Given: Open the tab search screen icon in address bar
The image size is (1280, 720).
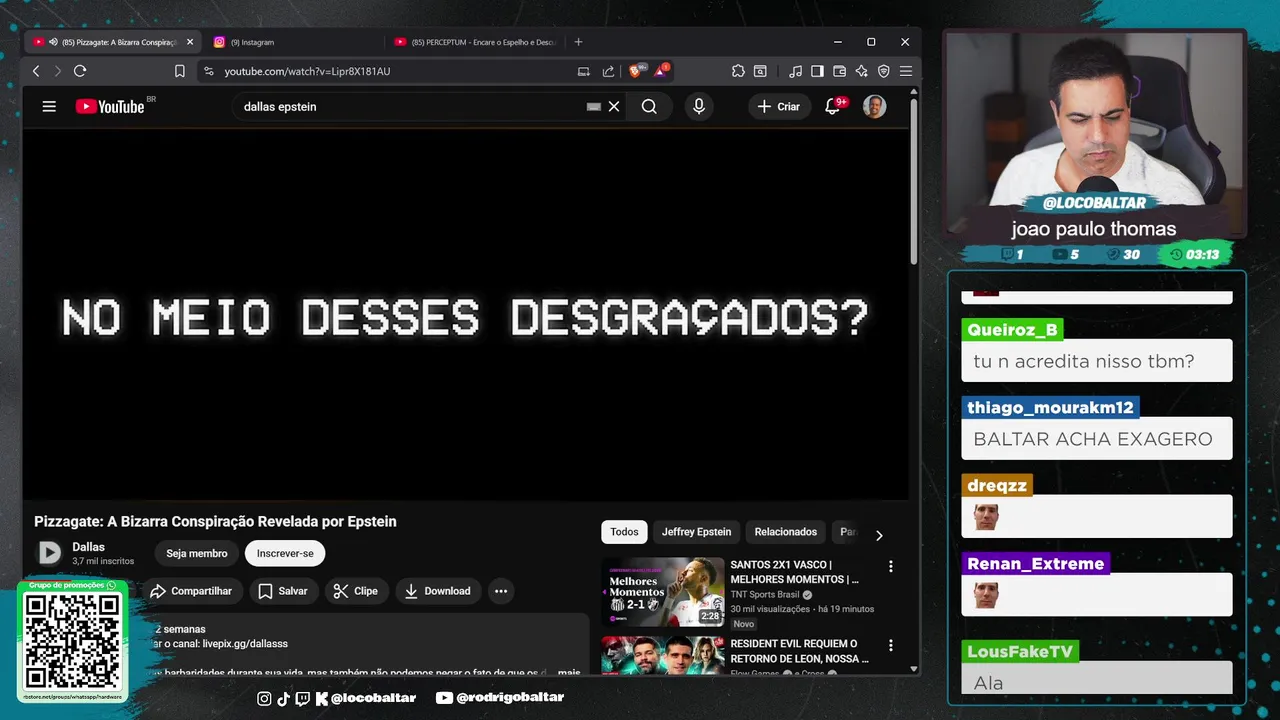Looking at the screenshot, I should click(x=584, y=71).
